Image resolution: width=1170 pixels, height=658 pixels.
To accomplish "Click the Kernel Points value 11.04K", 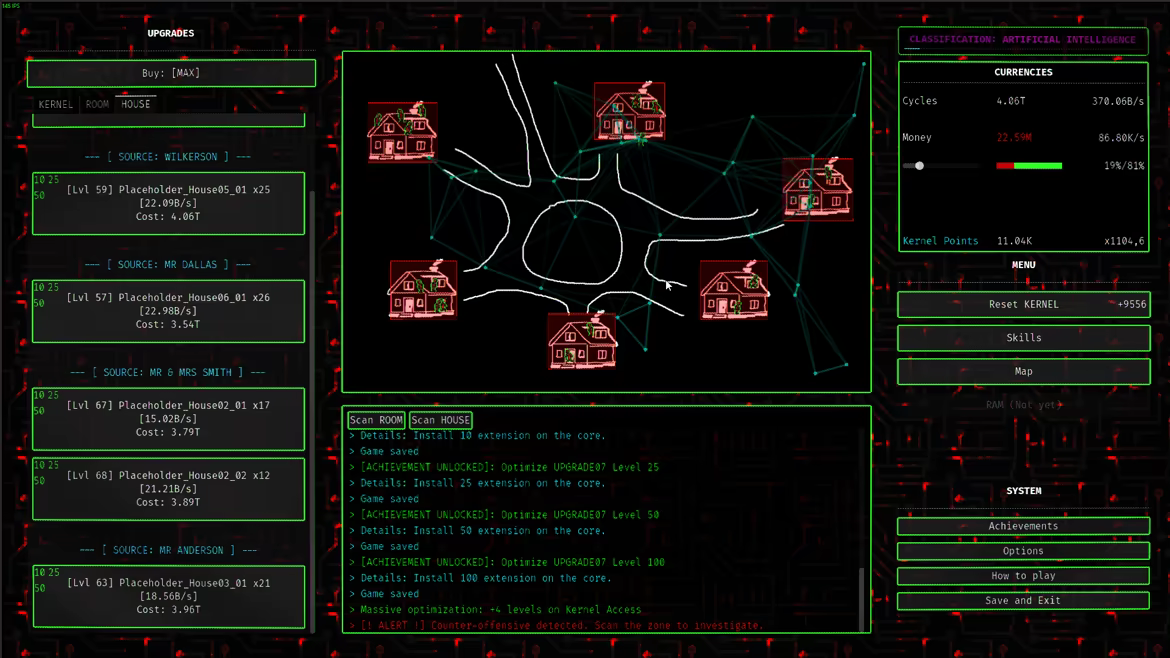I will tap(1014, 241).
